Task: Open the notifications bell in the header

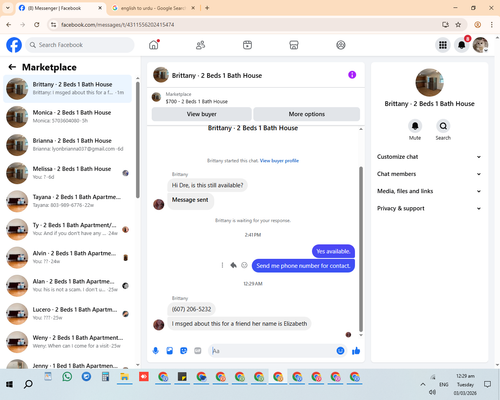Action: tap(462, 45)
